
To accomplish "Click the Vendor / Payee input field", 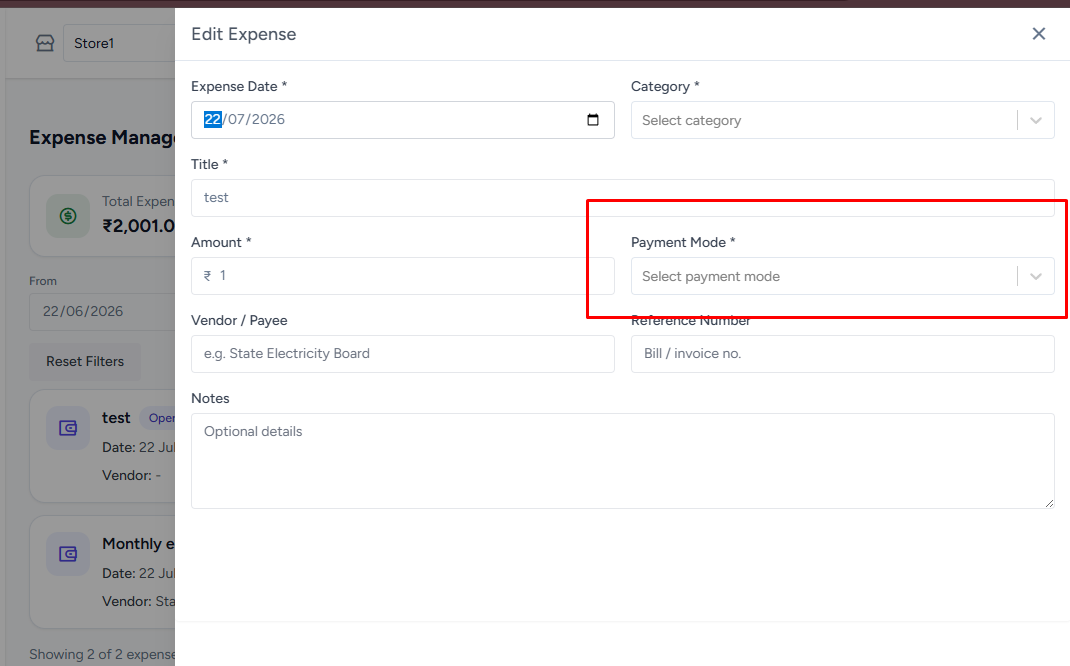I will pos(403,353).
